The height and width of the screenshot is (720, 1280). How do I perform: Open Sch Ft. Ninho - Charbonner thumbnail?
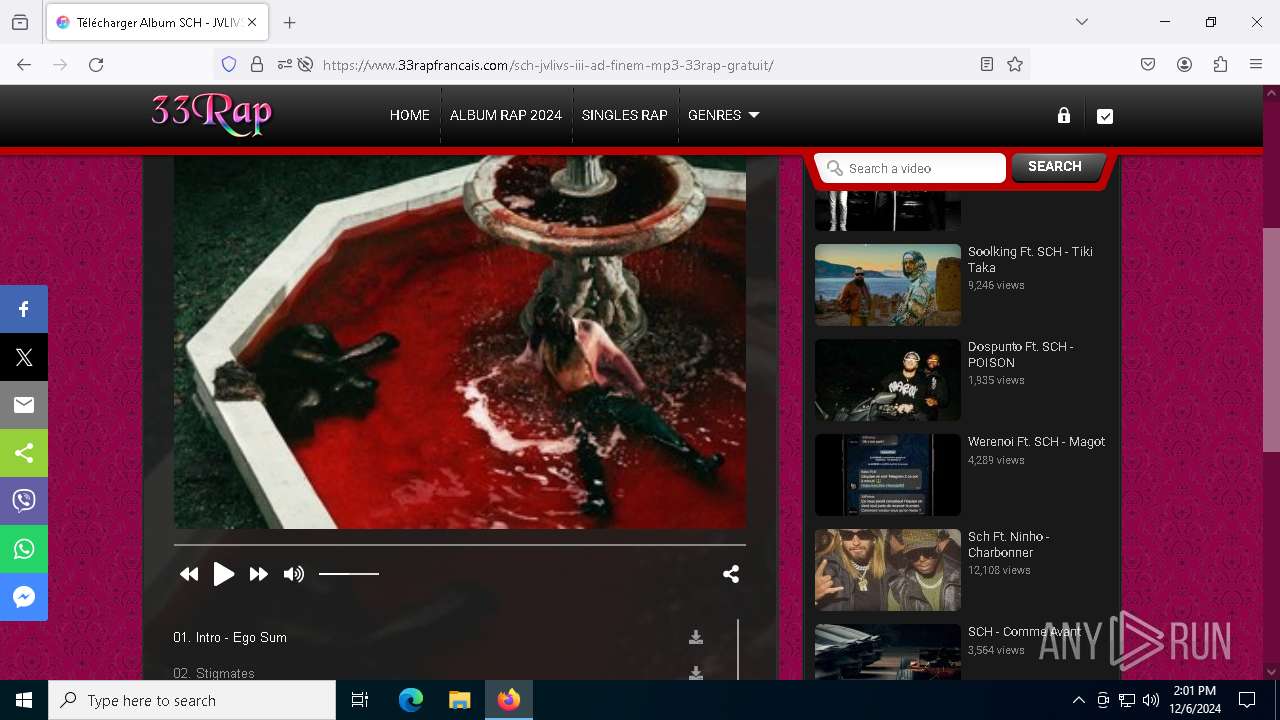(x=887, y=570)
